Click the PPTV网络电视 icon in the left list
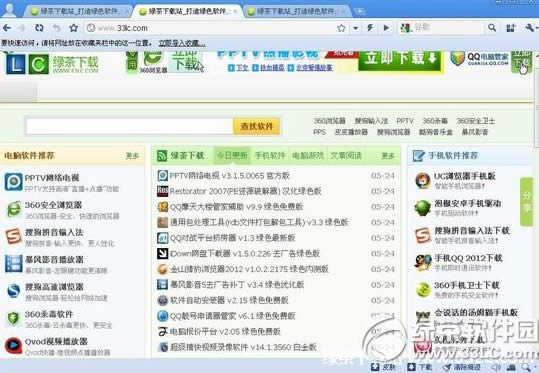This screenshot has height=373, width=539. click(x=13, y=182)
